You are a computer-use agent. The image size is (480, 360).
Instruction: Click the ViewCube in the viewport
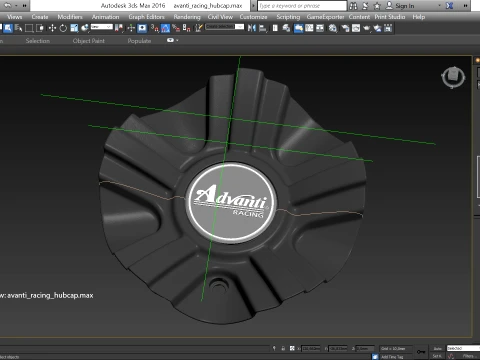click(453, 77)
